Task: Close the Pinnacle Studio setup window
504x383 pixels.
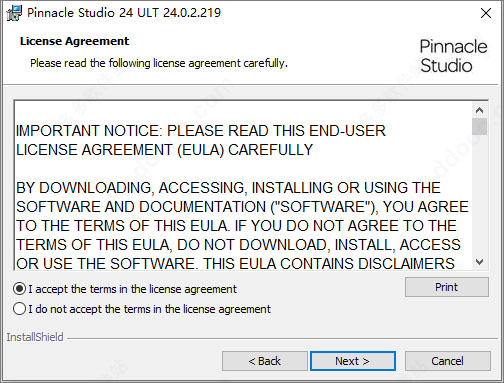Action: click(486, 13)
